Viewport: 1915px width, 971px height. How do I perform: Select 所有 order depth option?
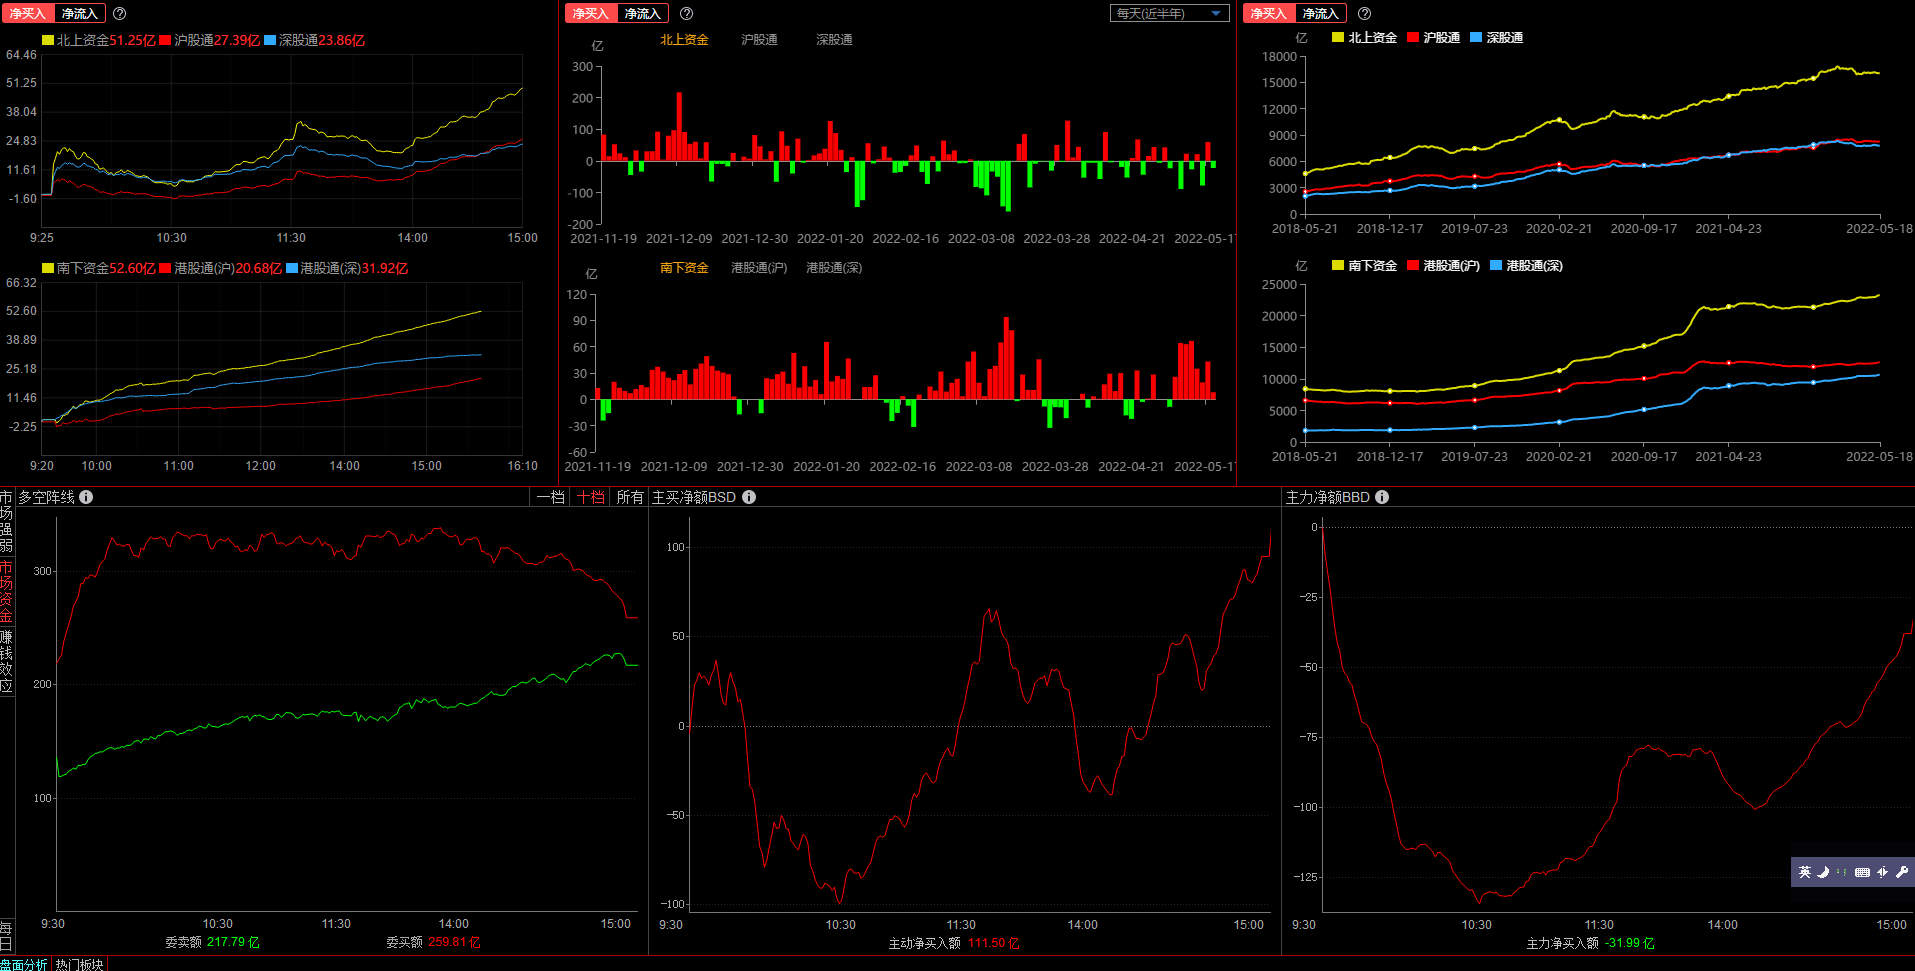(x=630, y=497)
